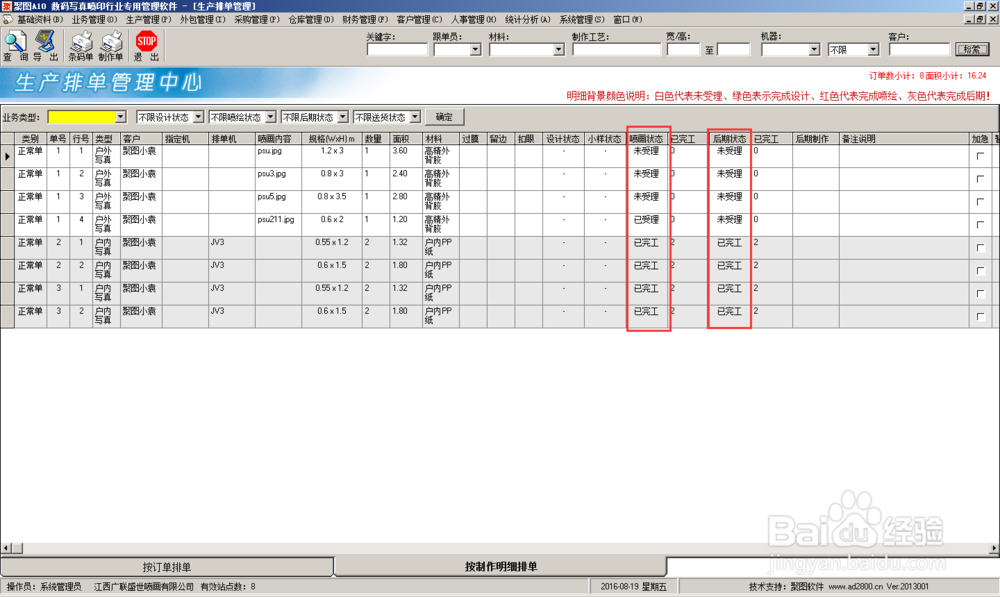Click the 确定 confirm button
Viewport: 1000px width, 597px height.
point(443,116)
